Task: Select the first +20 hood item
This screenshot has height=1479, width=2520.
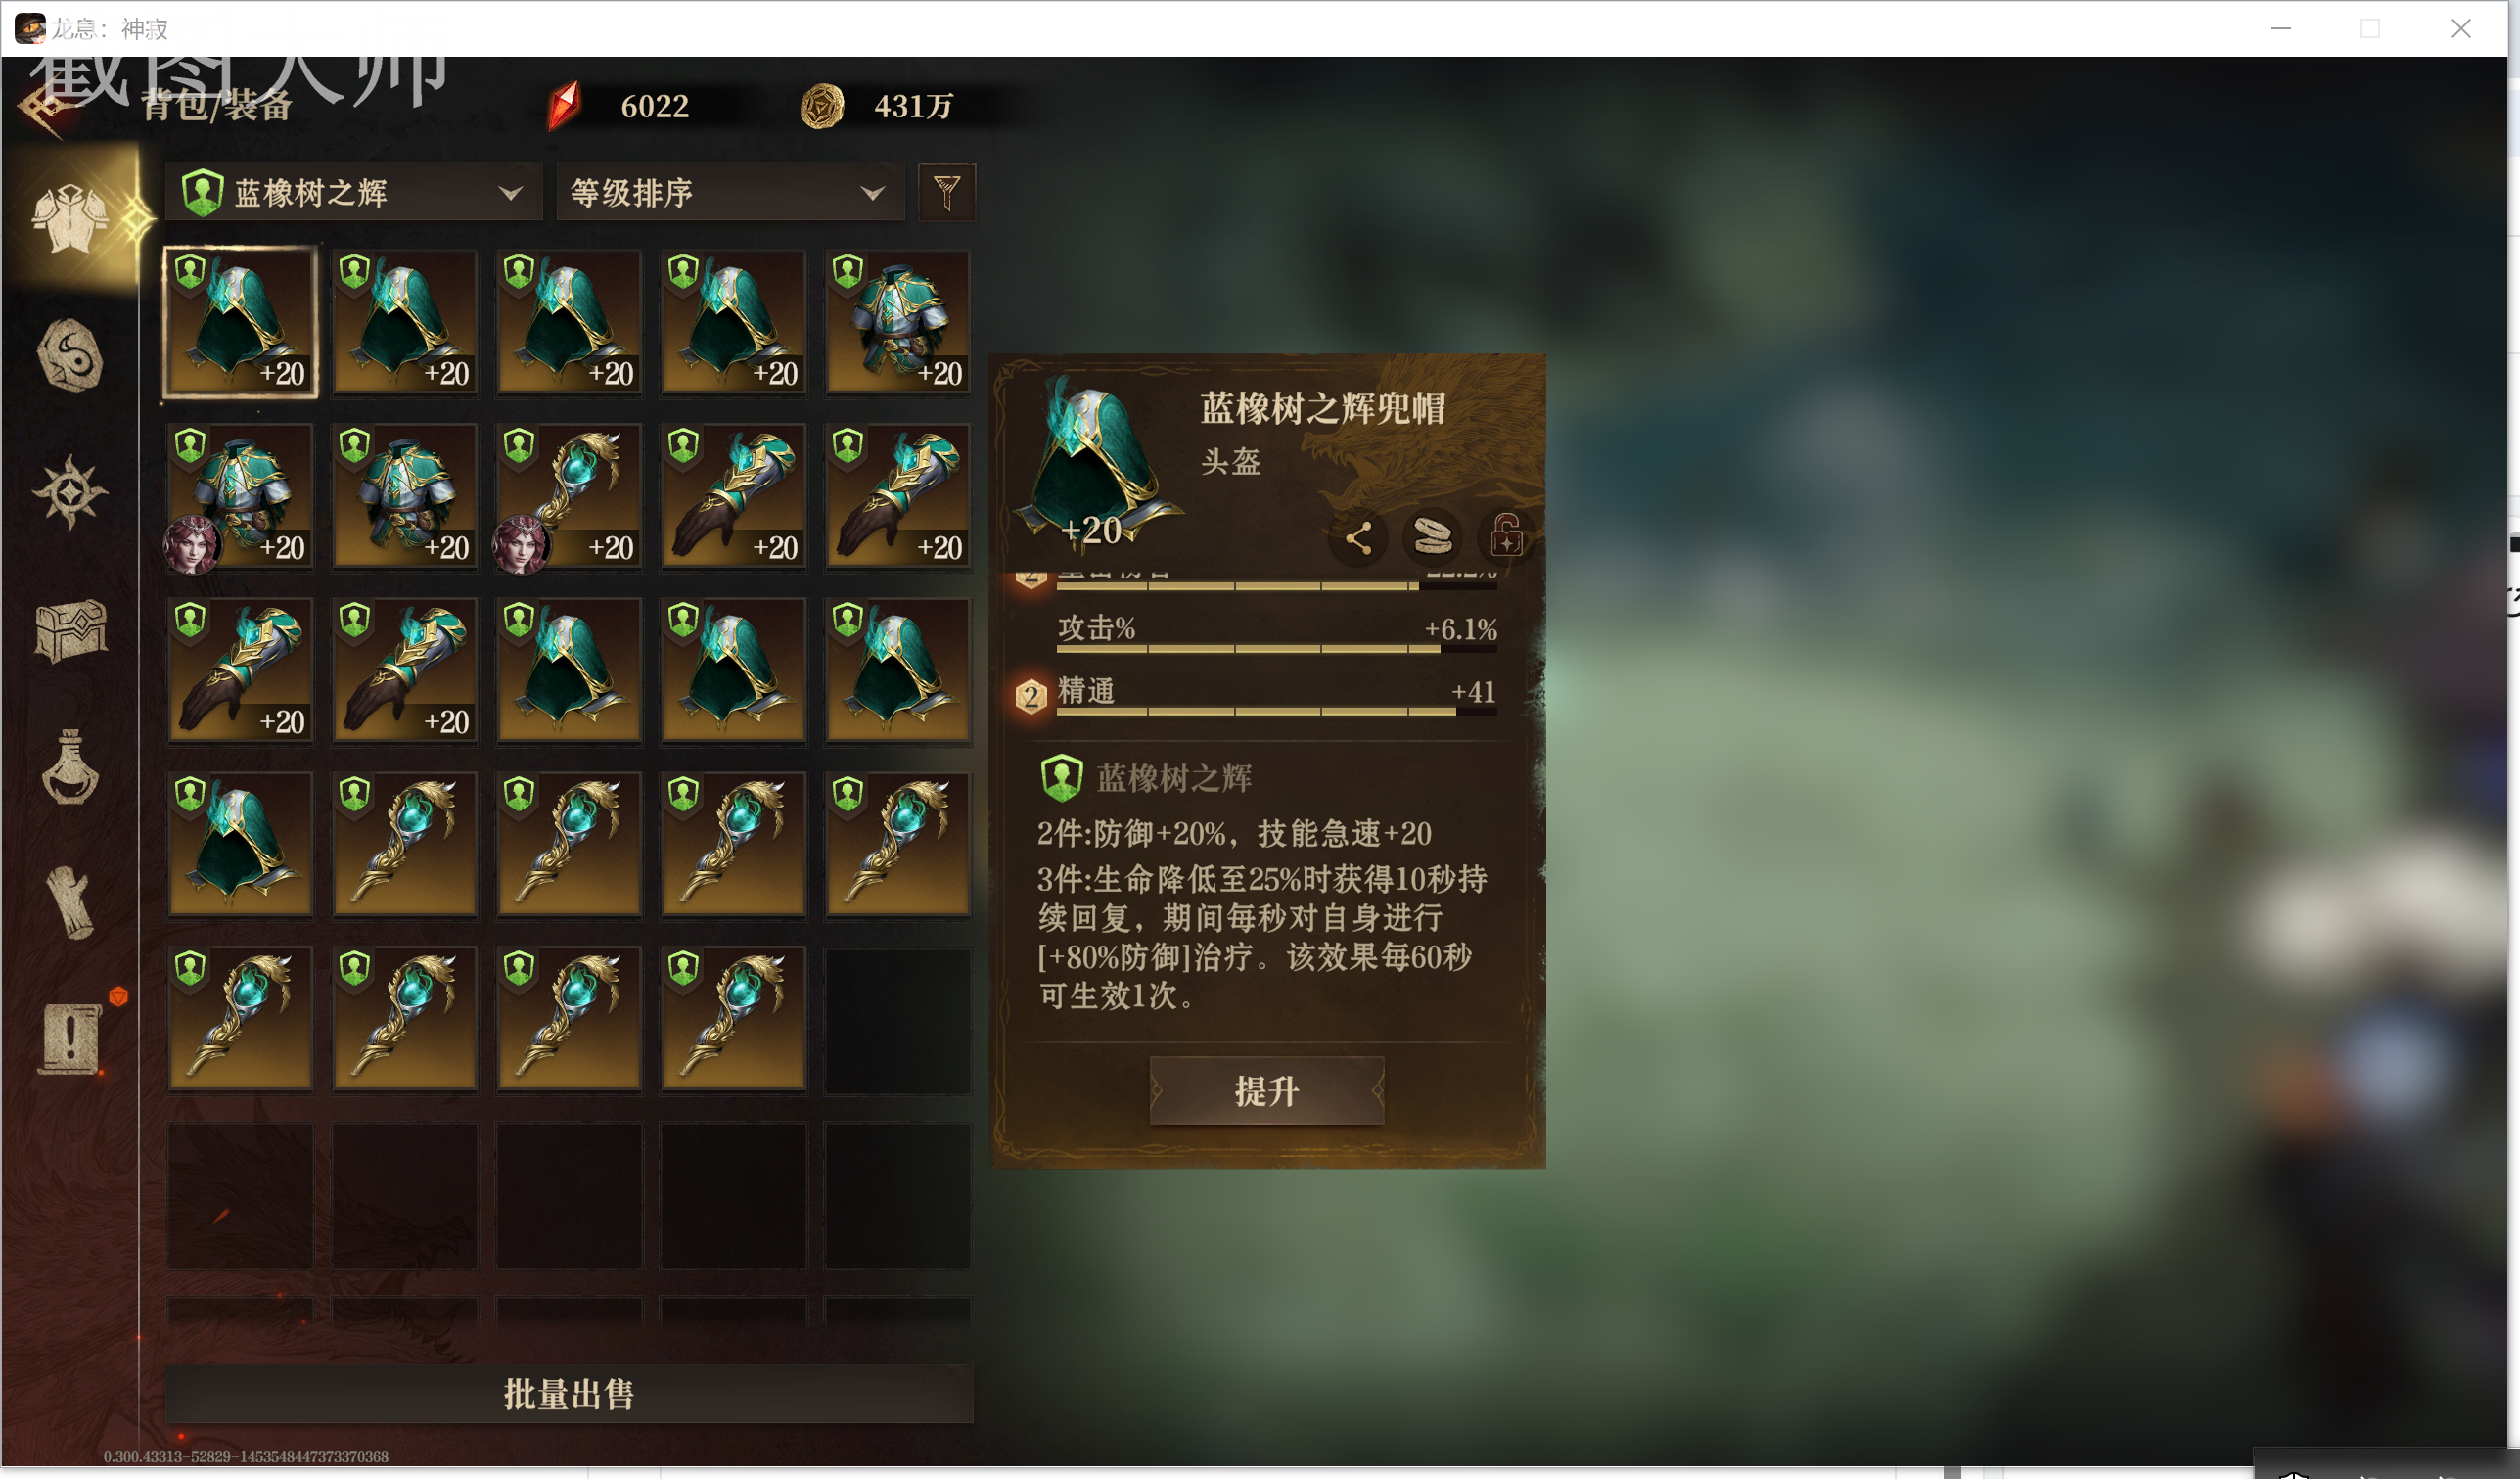Action: [240, 322]
